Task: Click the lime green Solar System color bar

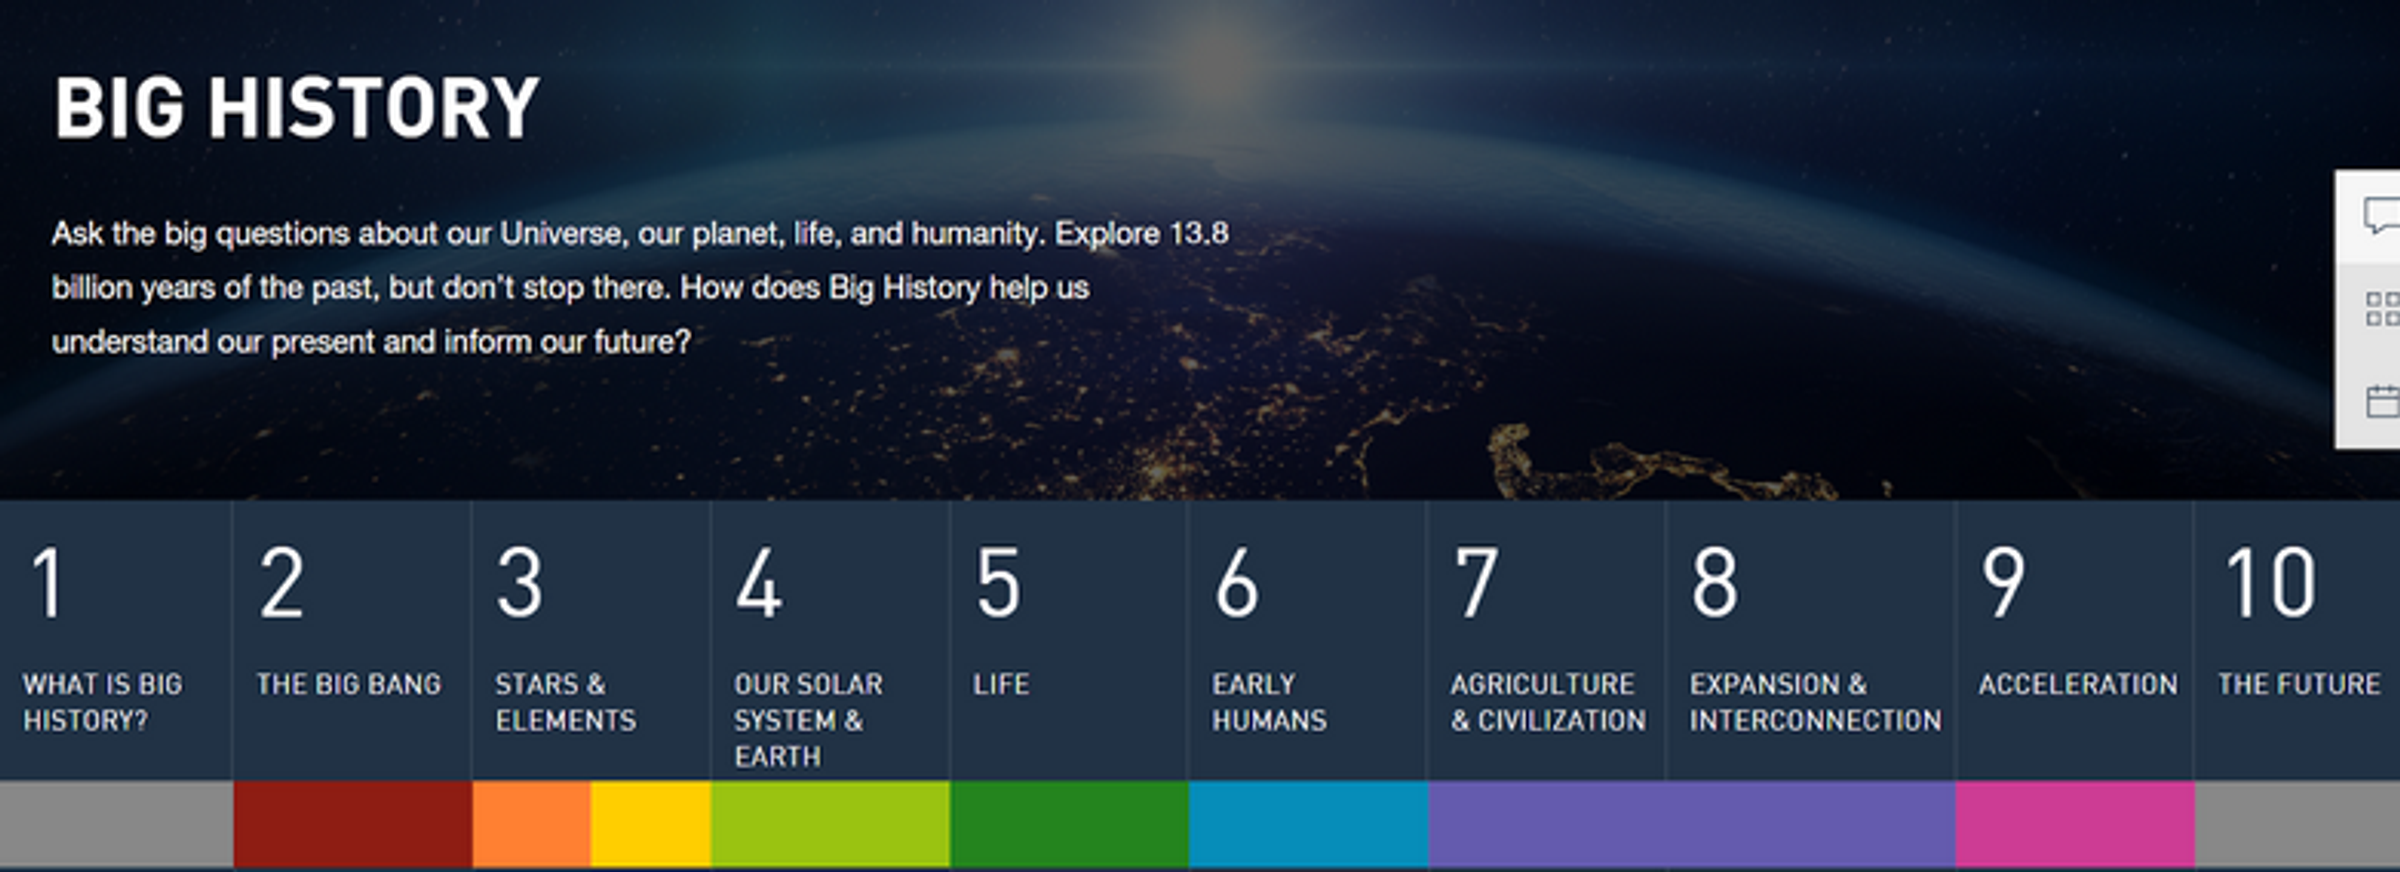Action: tap(830, 824)
